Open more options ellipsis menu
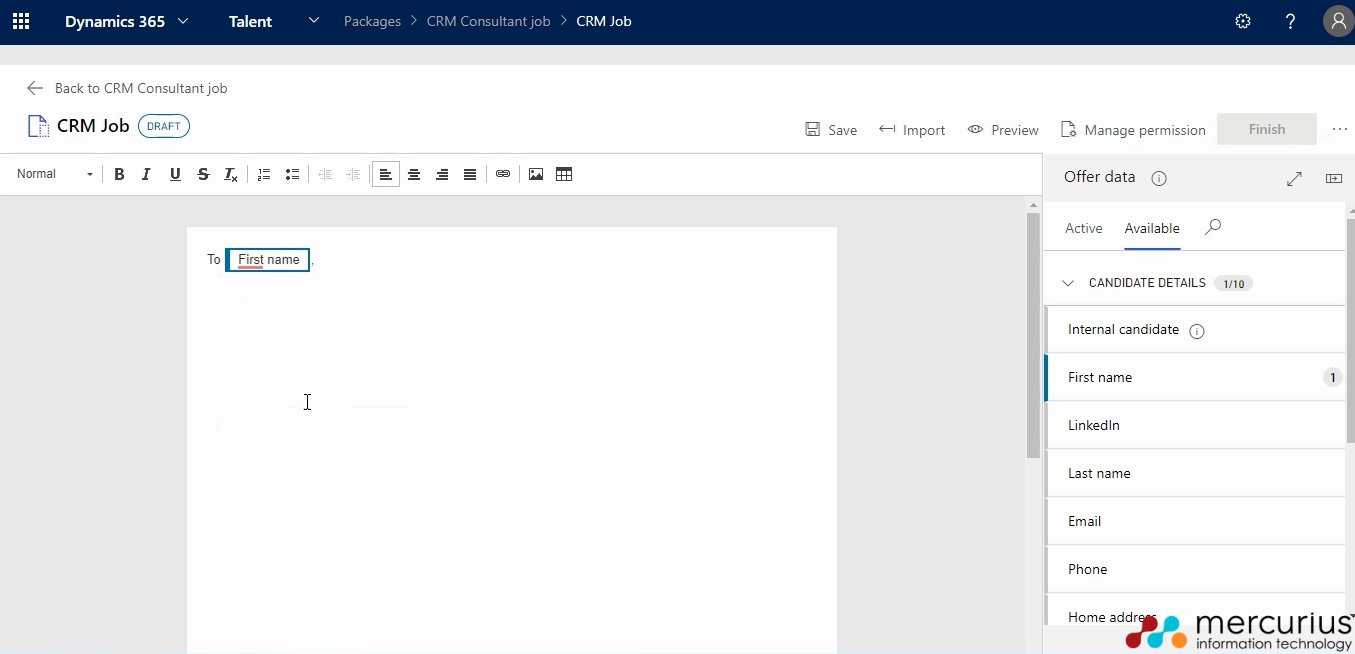The width and height of the screenshot is (1355, 654). (1340, 129)
